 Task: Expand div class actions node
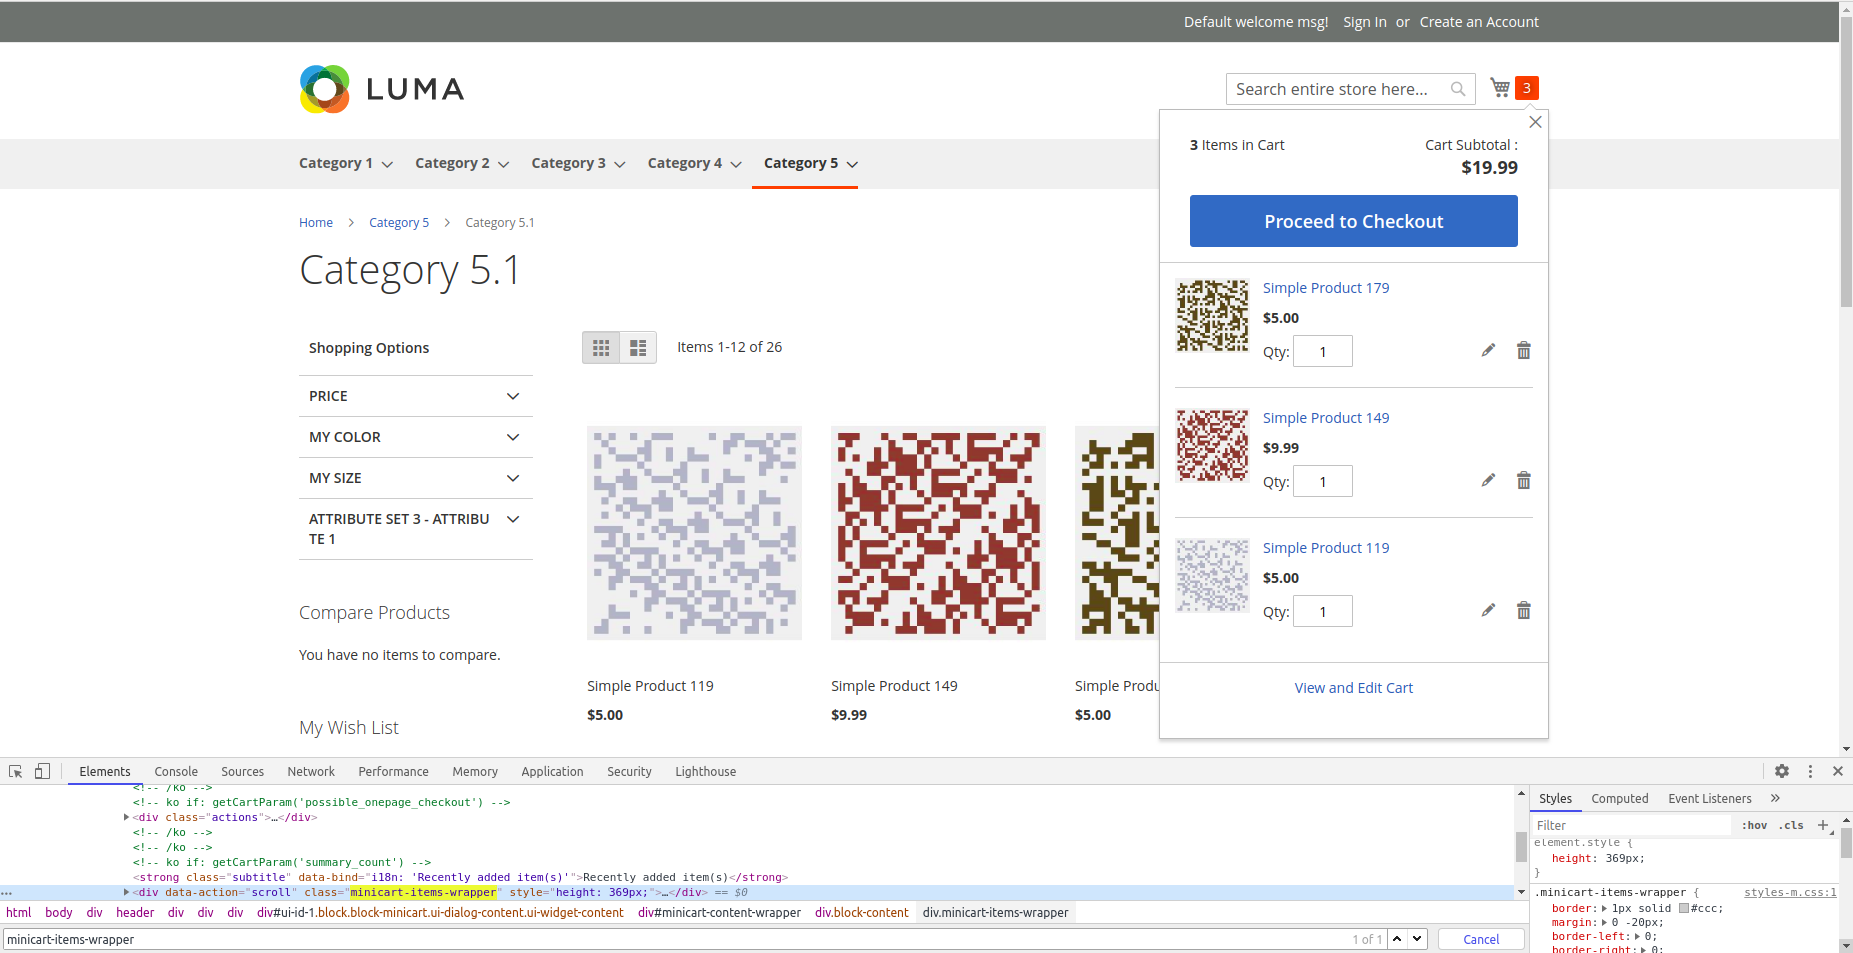126,817
